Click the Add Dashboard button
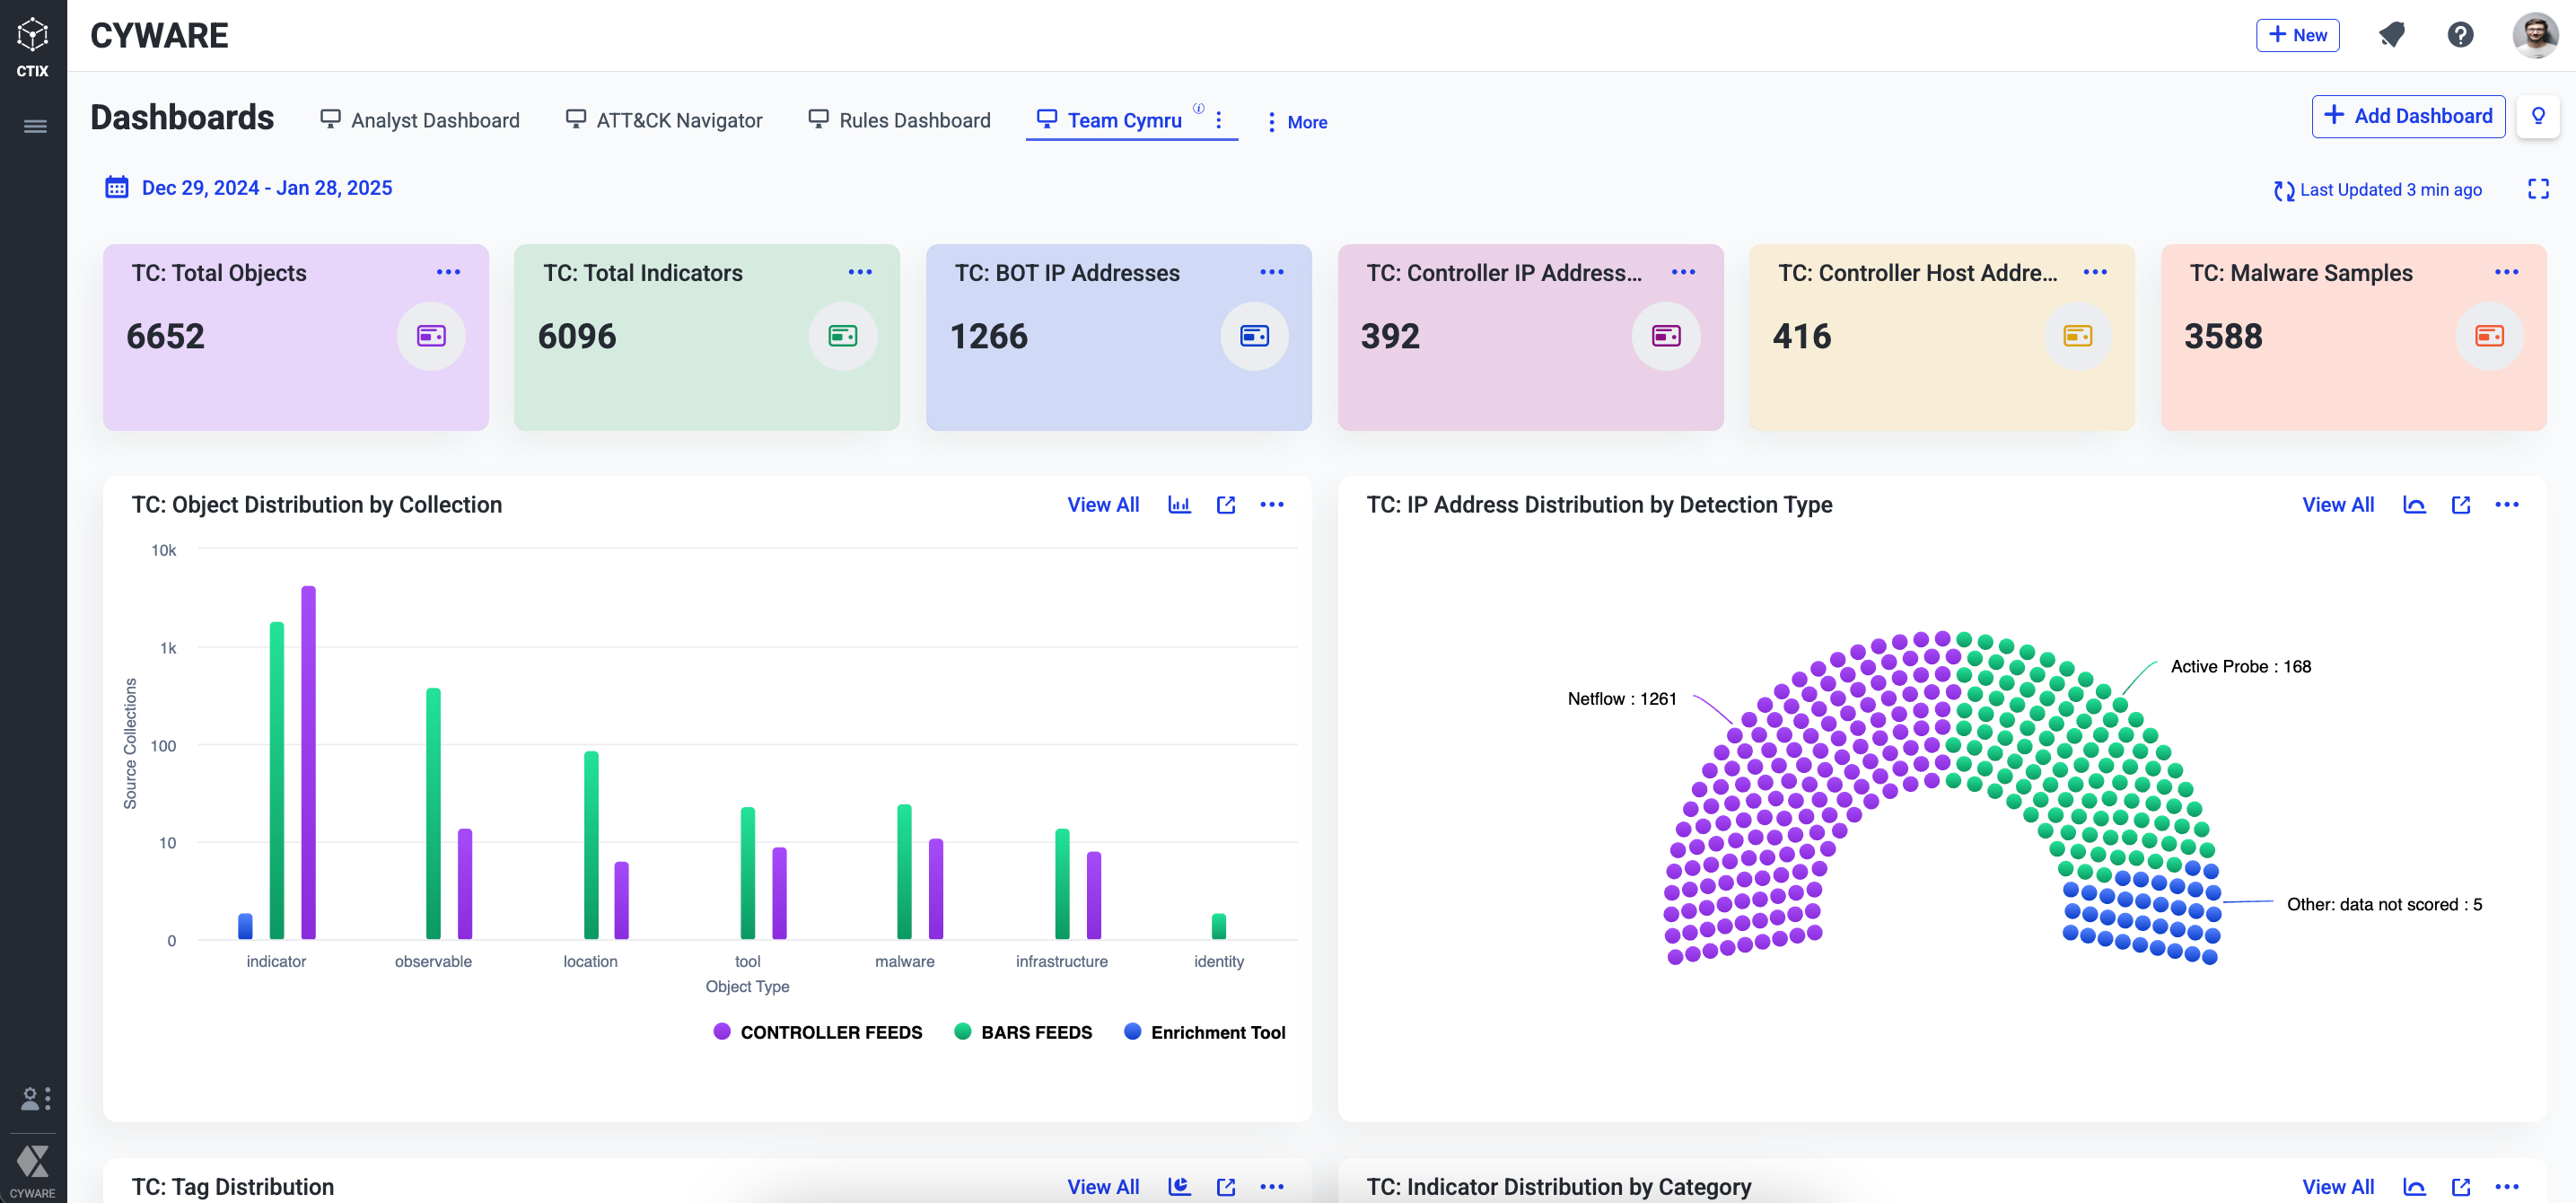 pos(2407,116)
